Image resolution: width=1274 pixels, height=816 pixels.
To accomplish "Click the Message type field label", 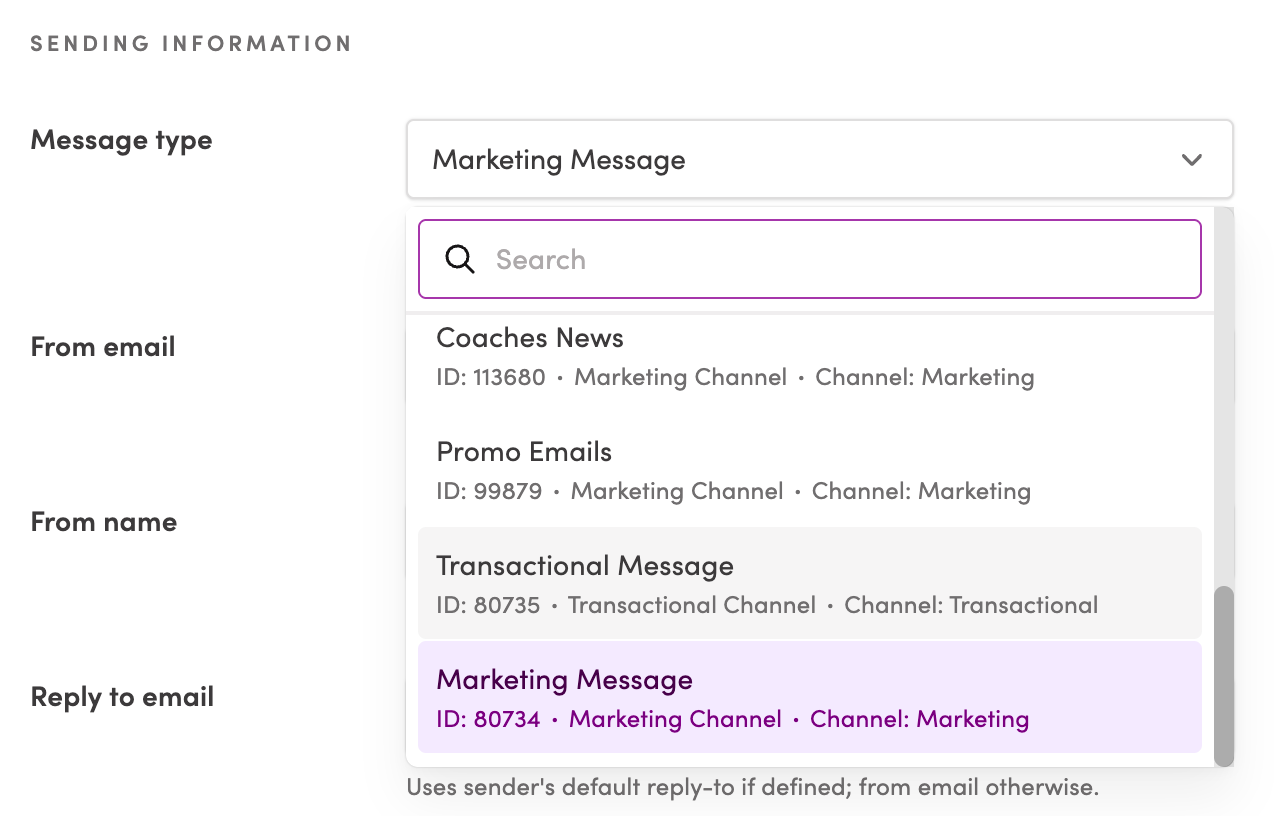I will (x=121, y=140).
